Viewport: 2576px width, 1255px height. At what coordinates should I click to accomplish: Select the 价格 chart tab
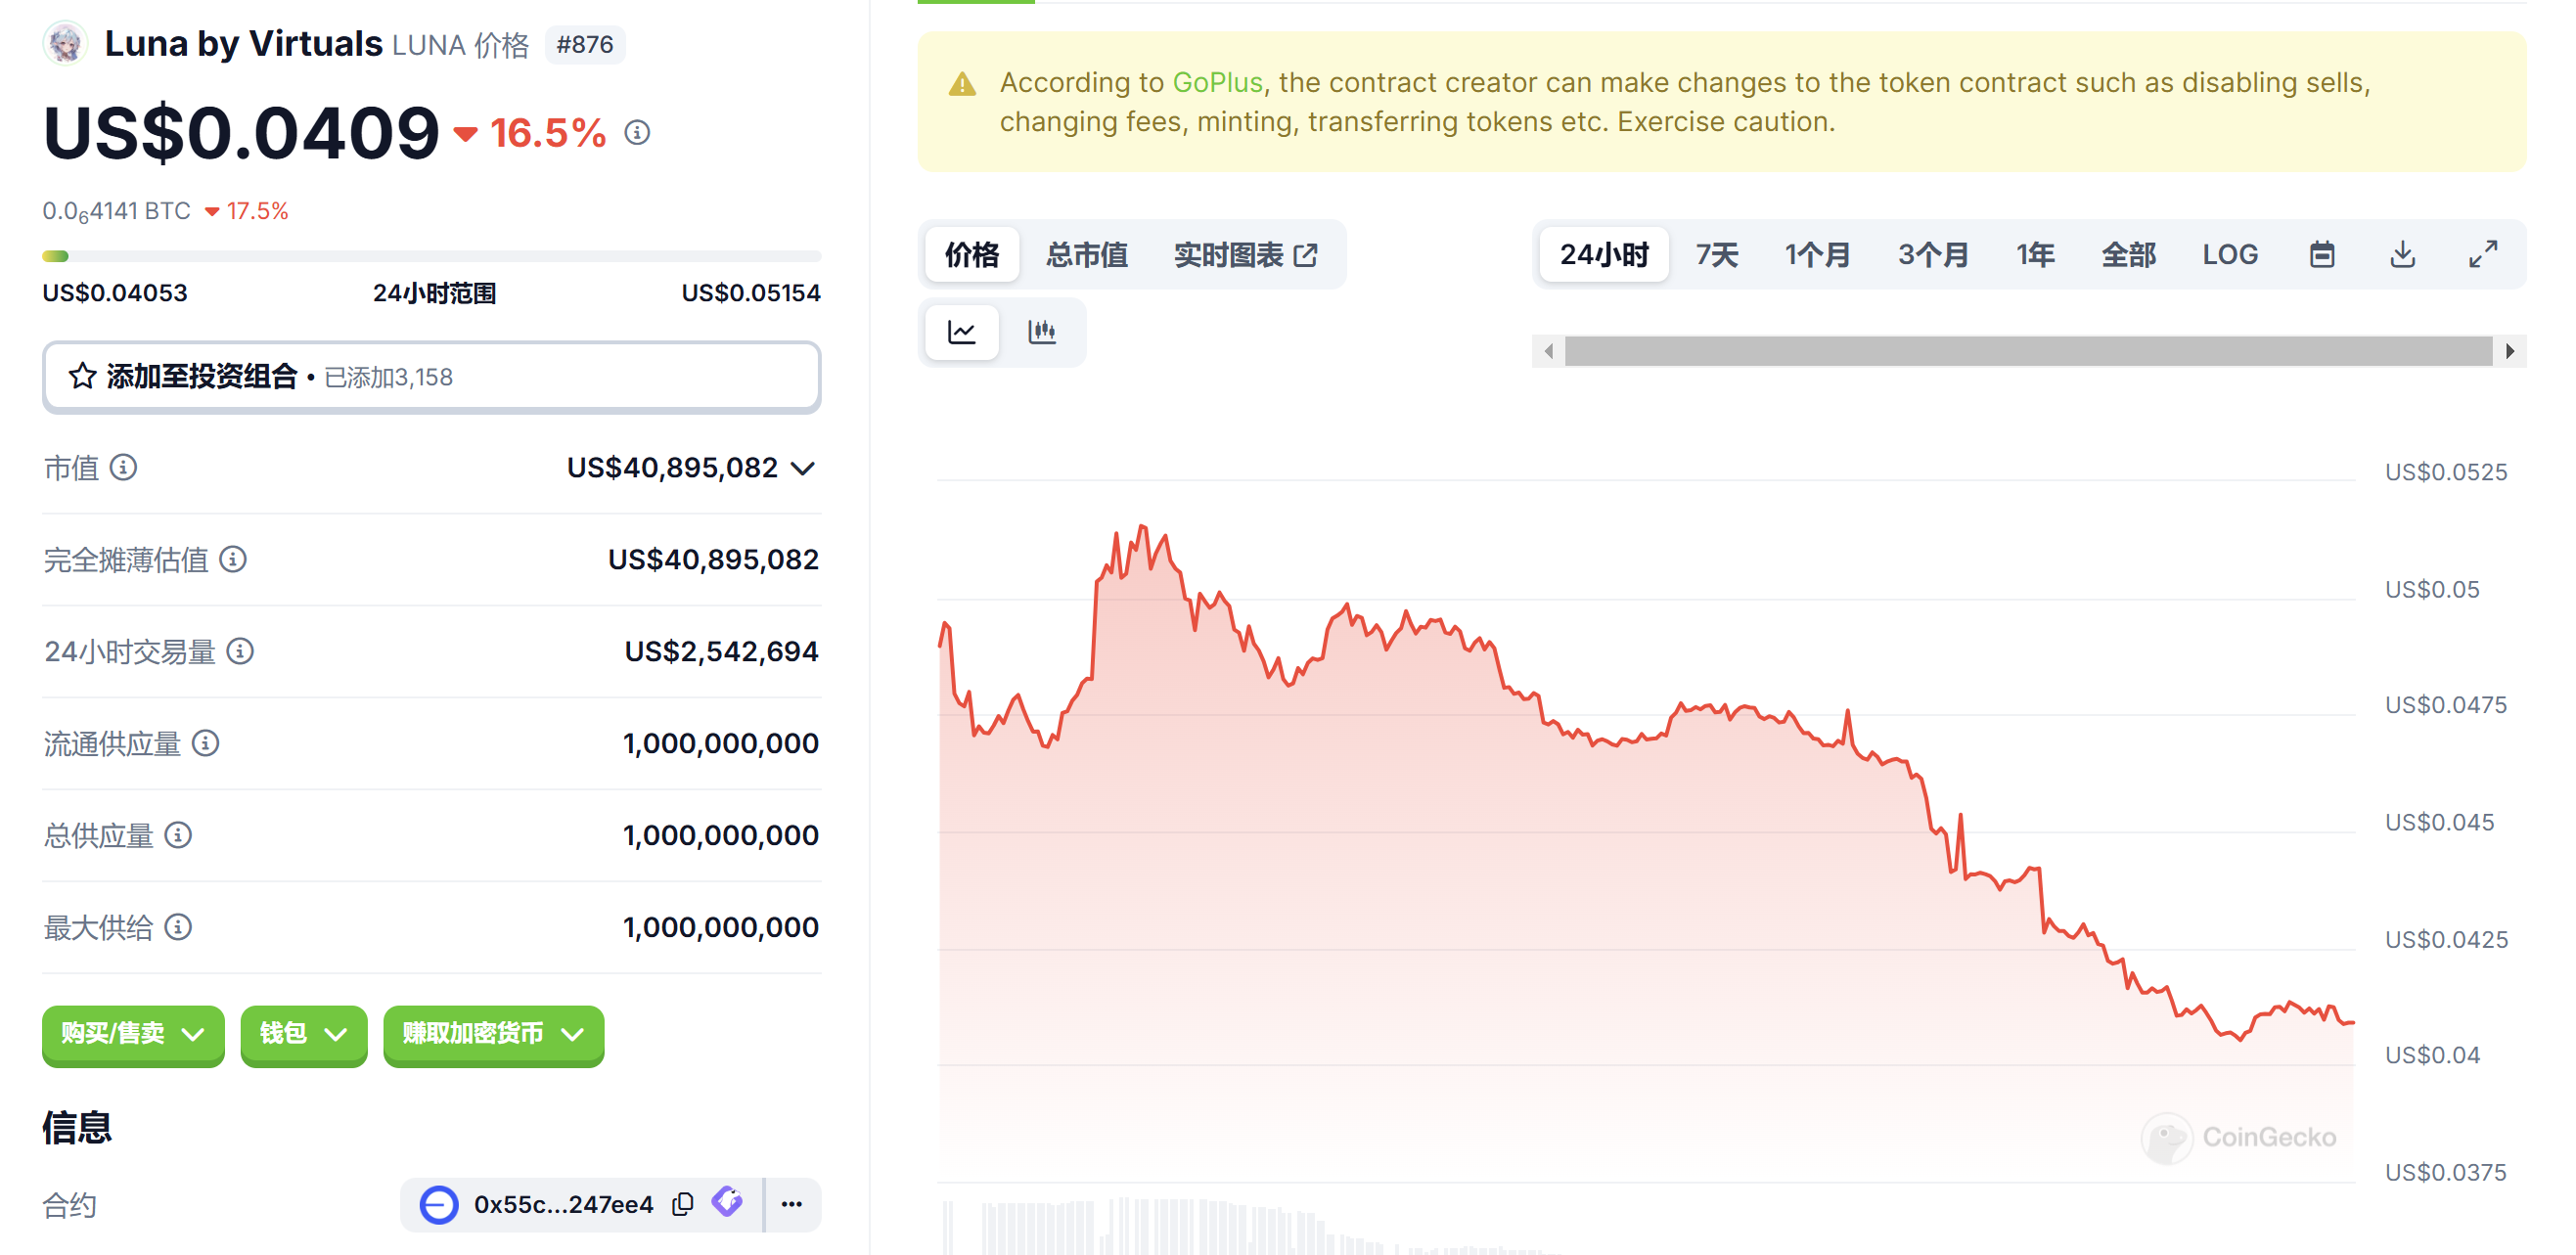(972, 255)
